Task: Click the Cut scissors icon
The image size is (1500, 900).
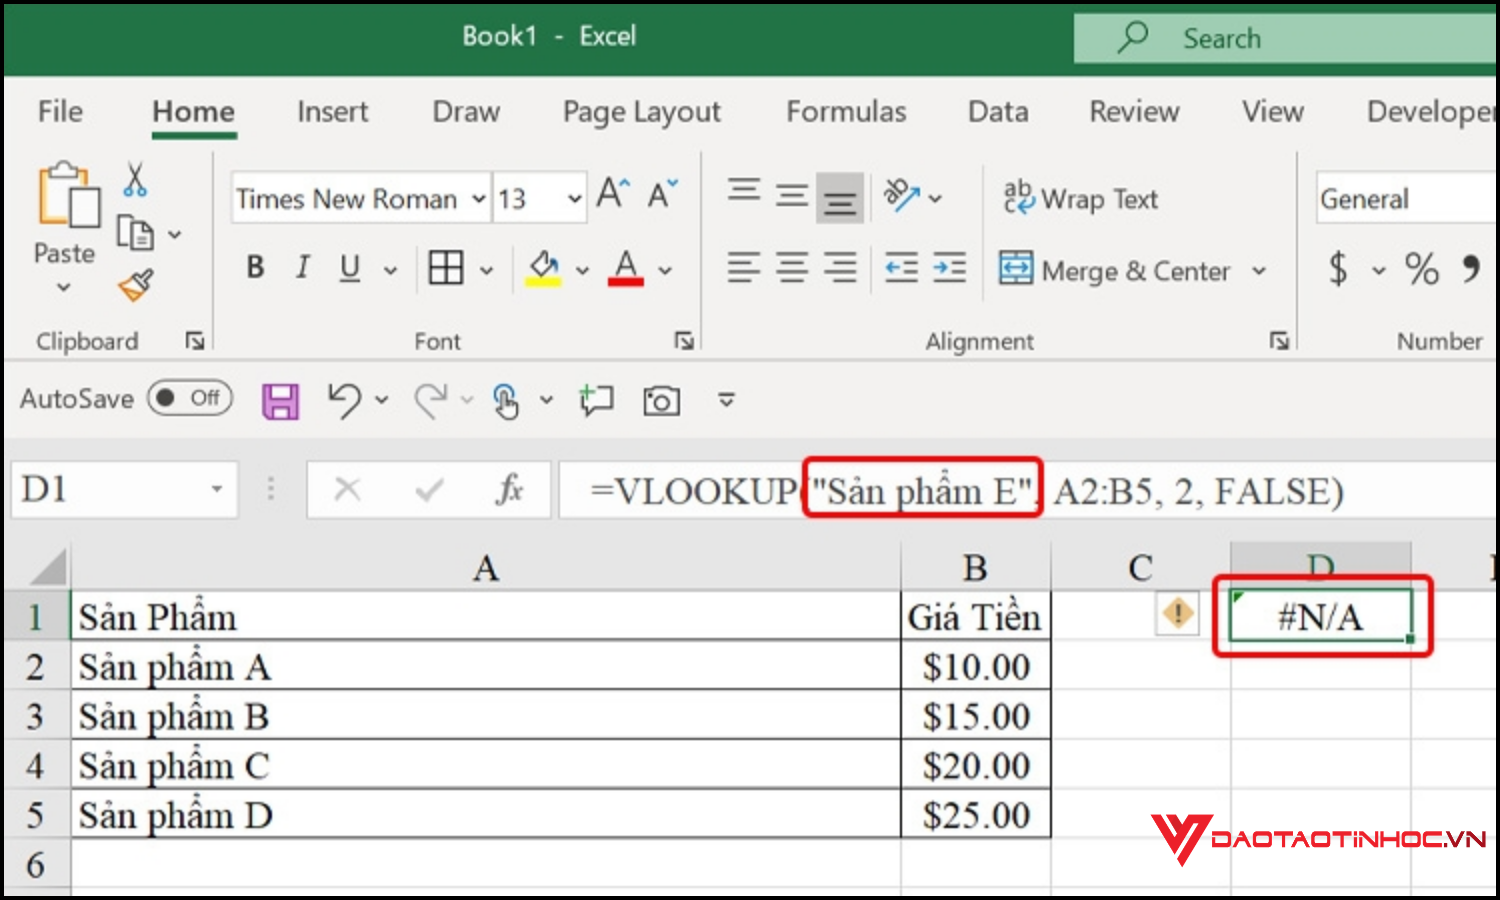Action: click(x=135, y=180)
